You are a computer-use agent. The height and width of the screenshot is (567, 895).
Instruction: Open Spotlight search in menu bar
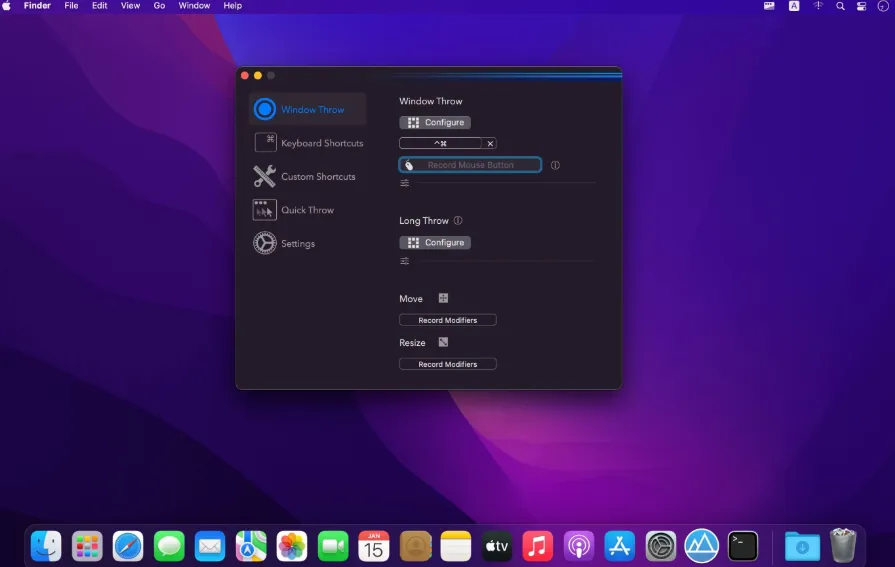click(x=840, y=6)
